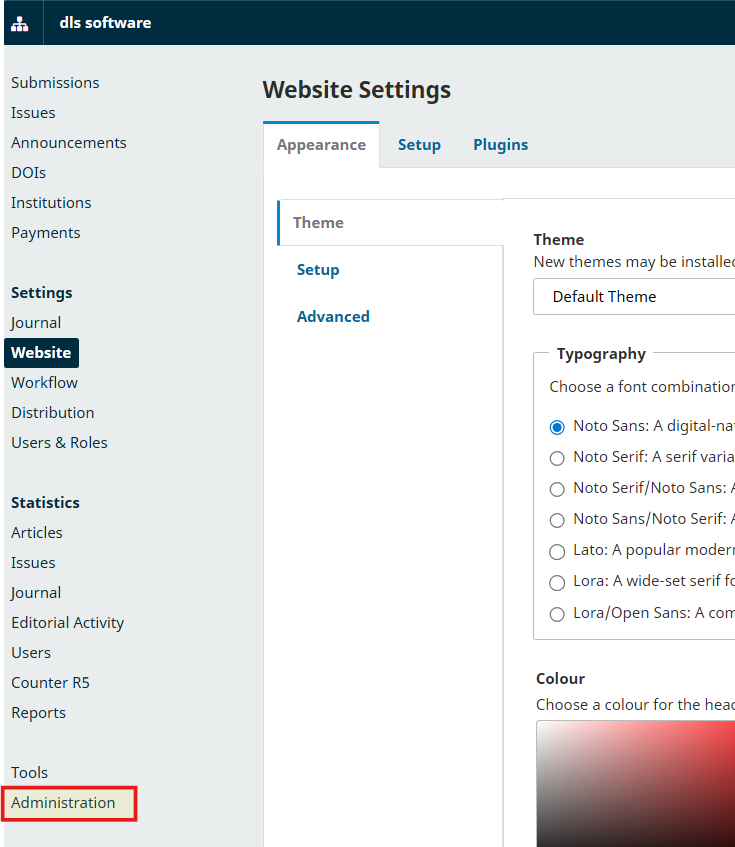The width and height of the screenshot is (735, 847).
Task: Open DOIs section
Action: pyautogui.click(x=28, y=173)
